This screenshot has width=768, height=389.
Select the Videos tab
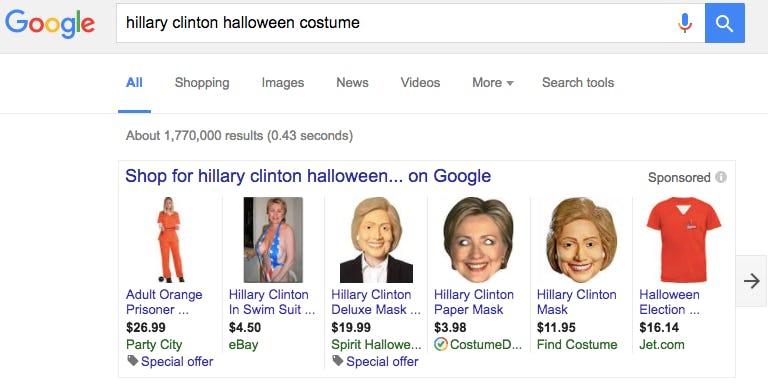pos(420,83)
